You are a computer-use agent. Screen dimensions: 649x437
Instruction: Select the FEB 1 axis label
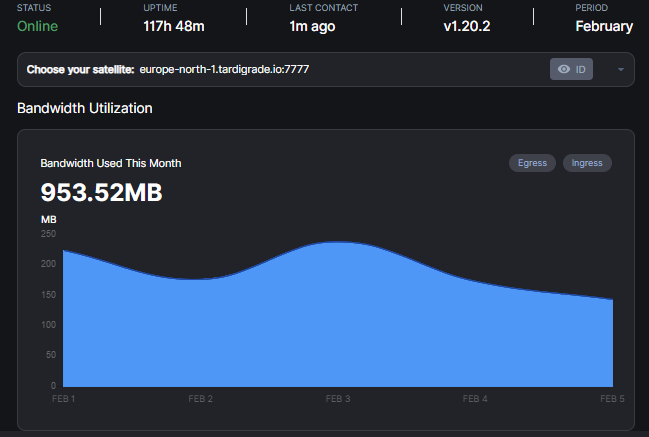[x=64, y=399]
